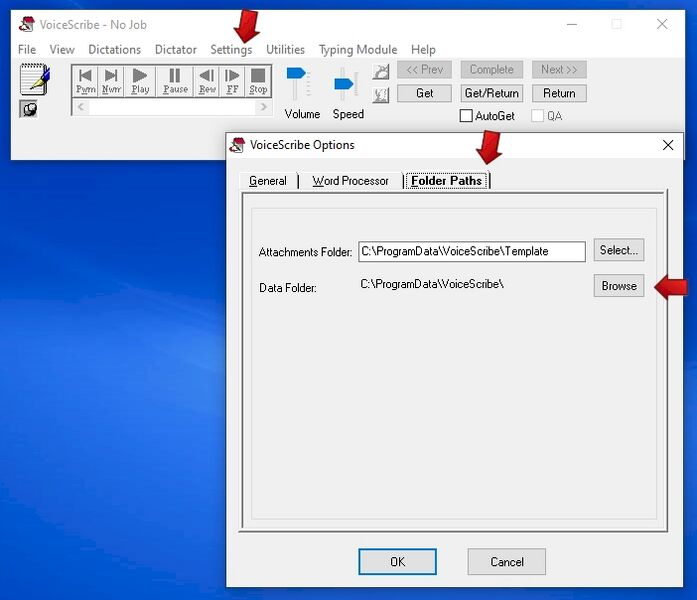Screen dimensions: 697x600
Task: Minimize the VoiceScribe main window
Action: (x=572, y=24)
